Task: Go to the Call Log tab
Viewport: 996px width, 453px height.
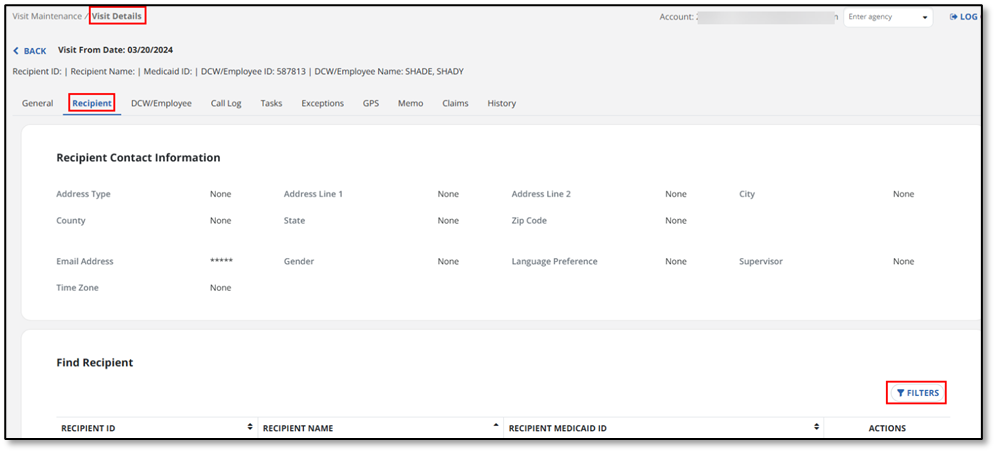Action: point(226,103)
